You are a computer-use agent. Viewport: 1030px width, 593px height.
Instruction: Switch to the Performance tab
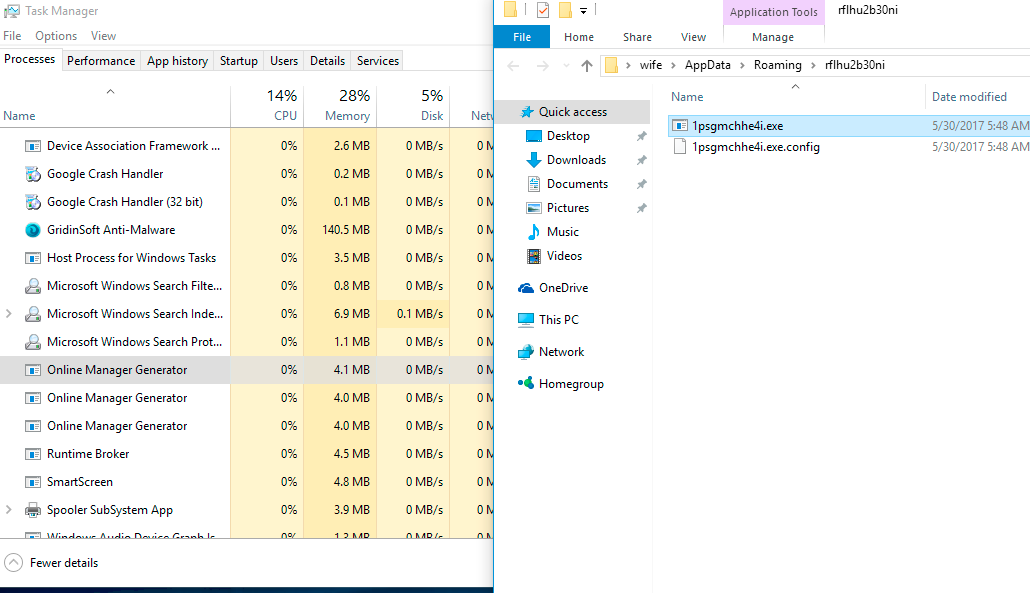101,61
